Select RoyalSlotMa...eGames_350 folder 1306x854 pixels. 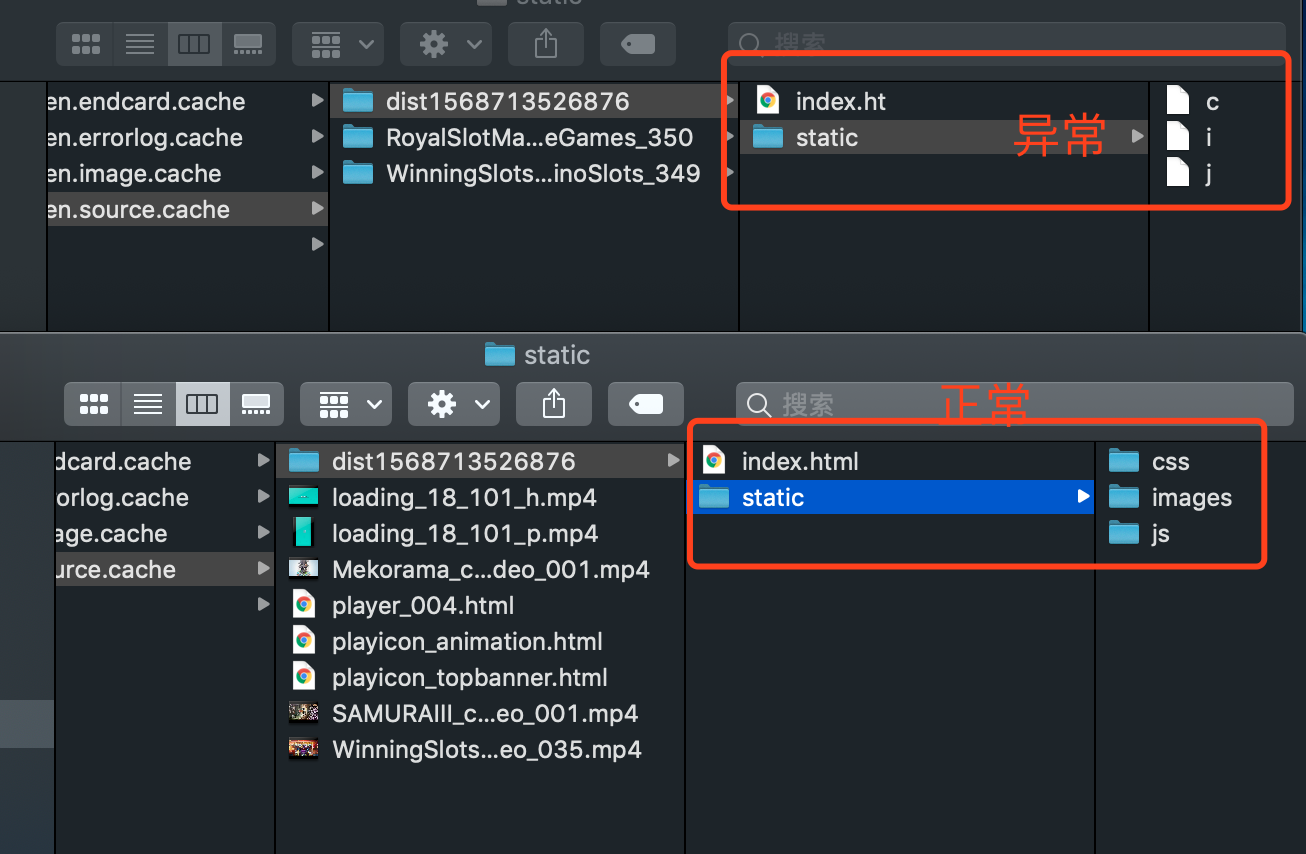[534, 138]
